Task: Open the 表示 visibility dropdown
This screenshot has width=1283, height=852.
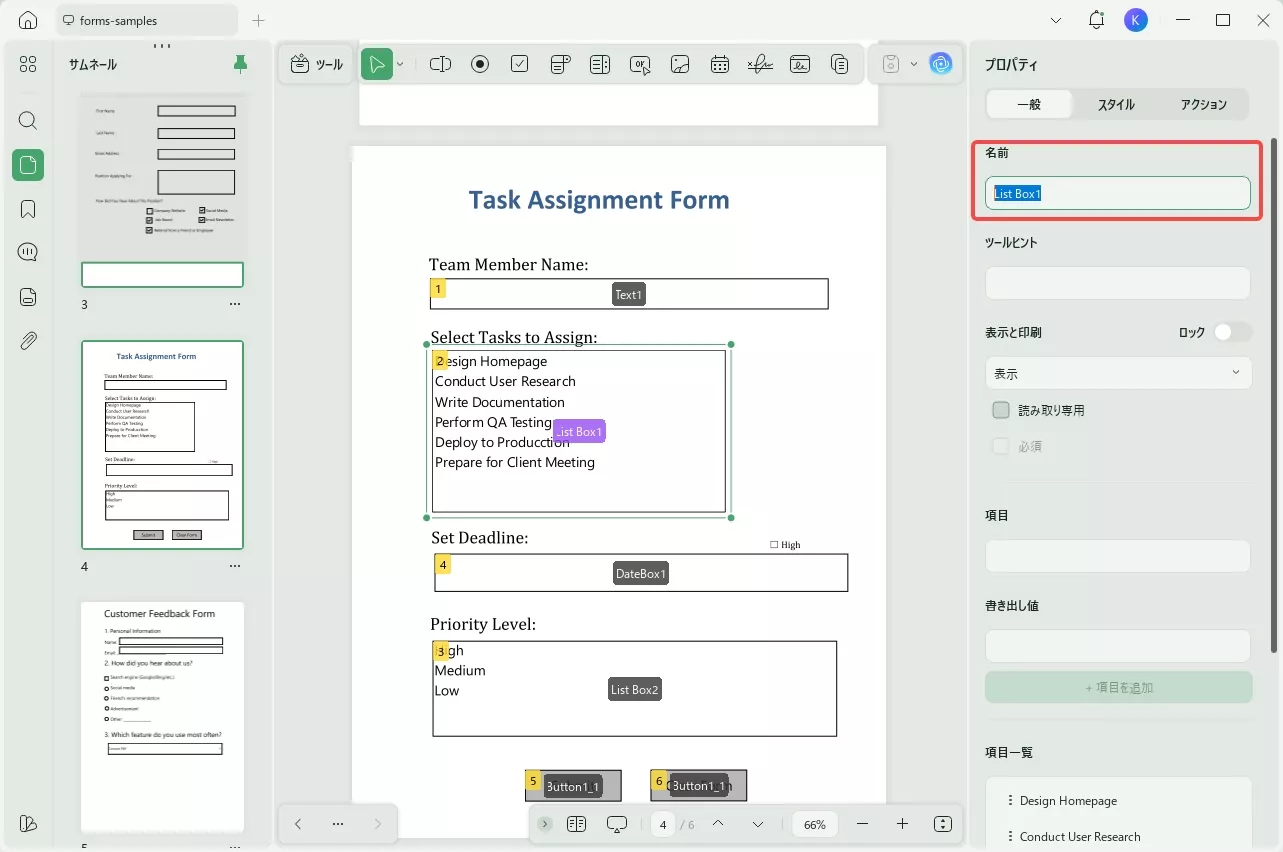Action: click(x=1118, y=373)
